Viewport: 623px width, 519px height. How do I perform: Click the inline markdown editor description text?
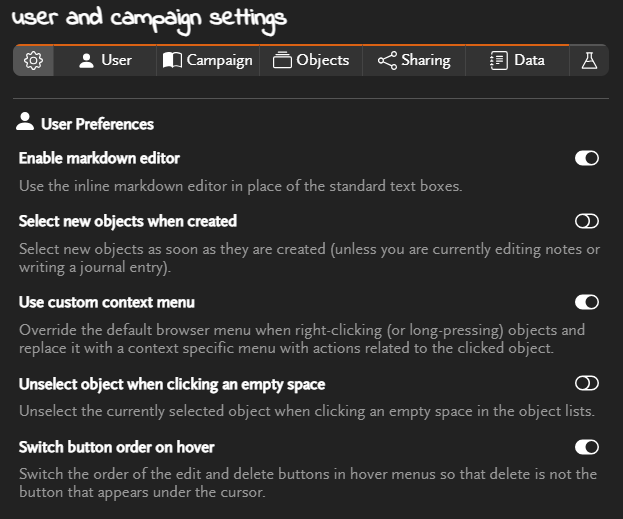point(240,186)
